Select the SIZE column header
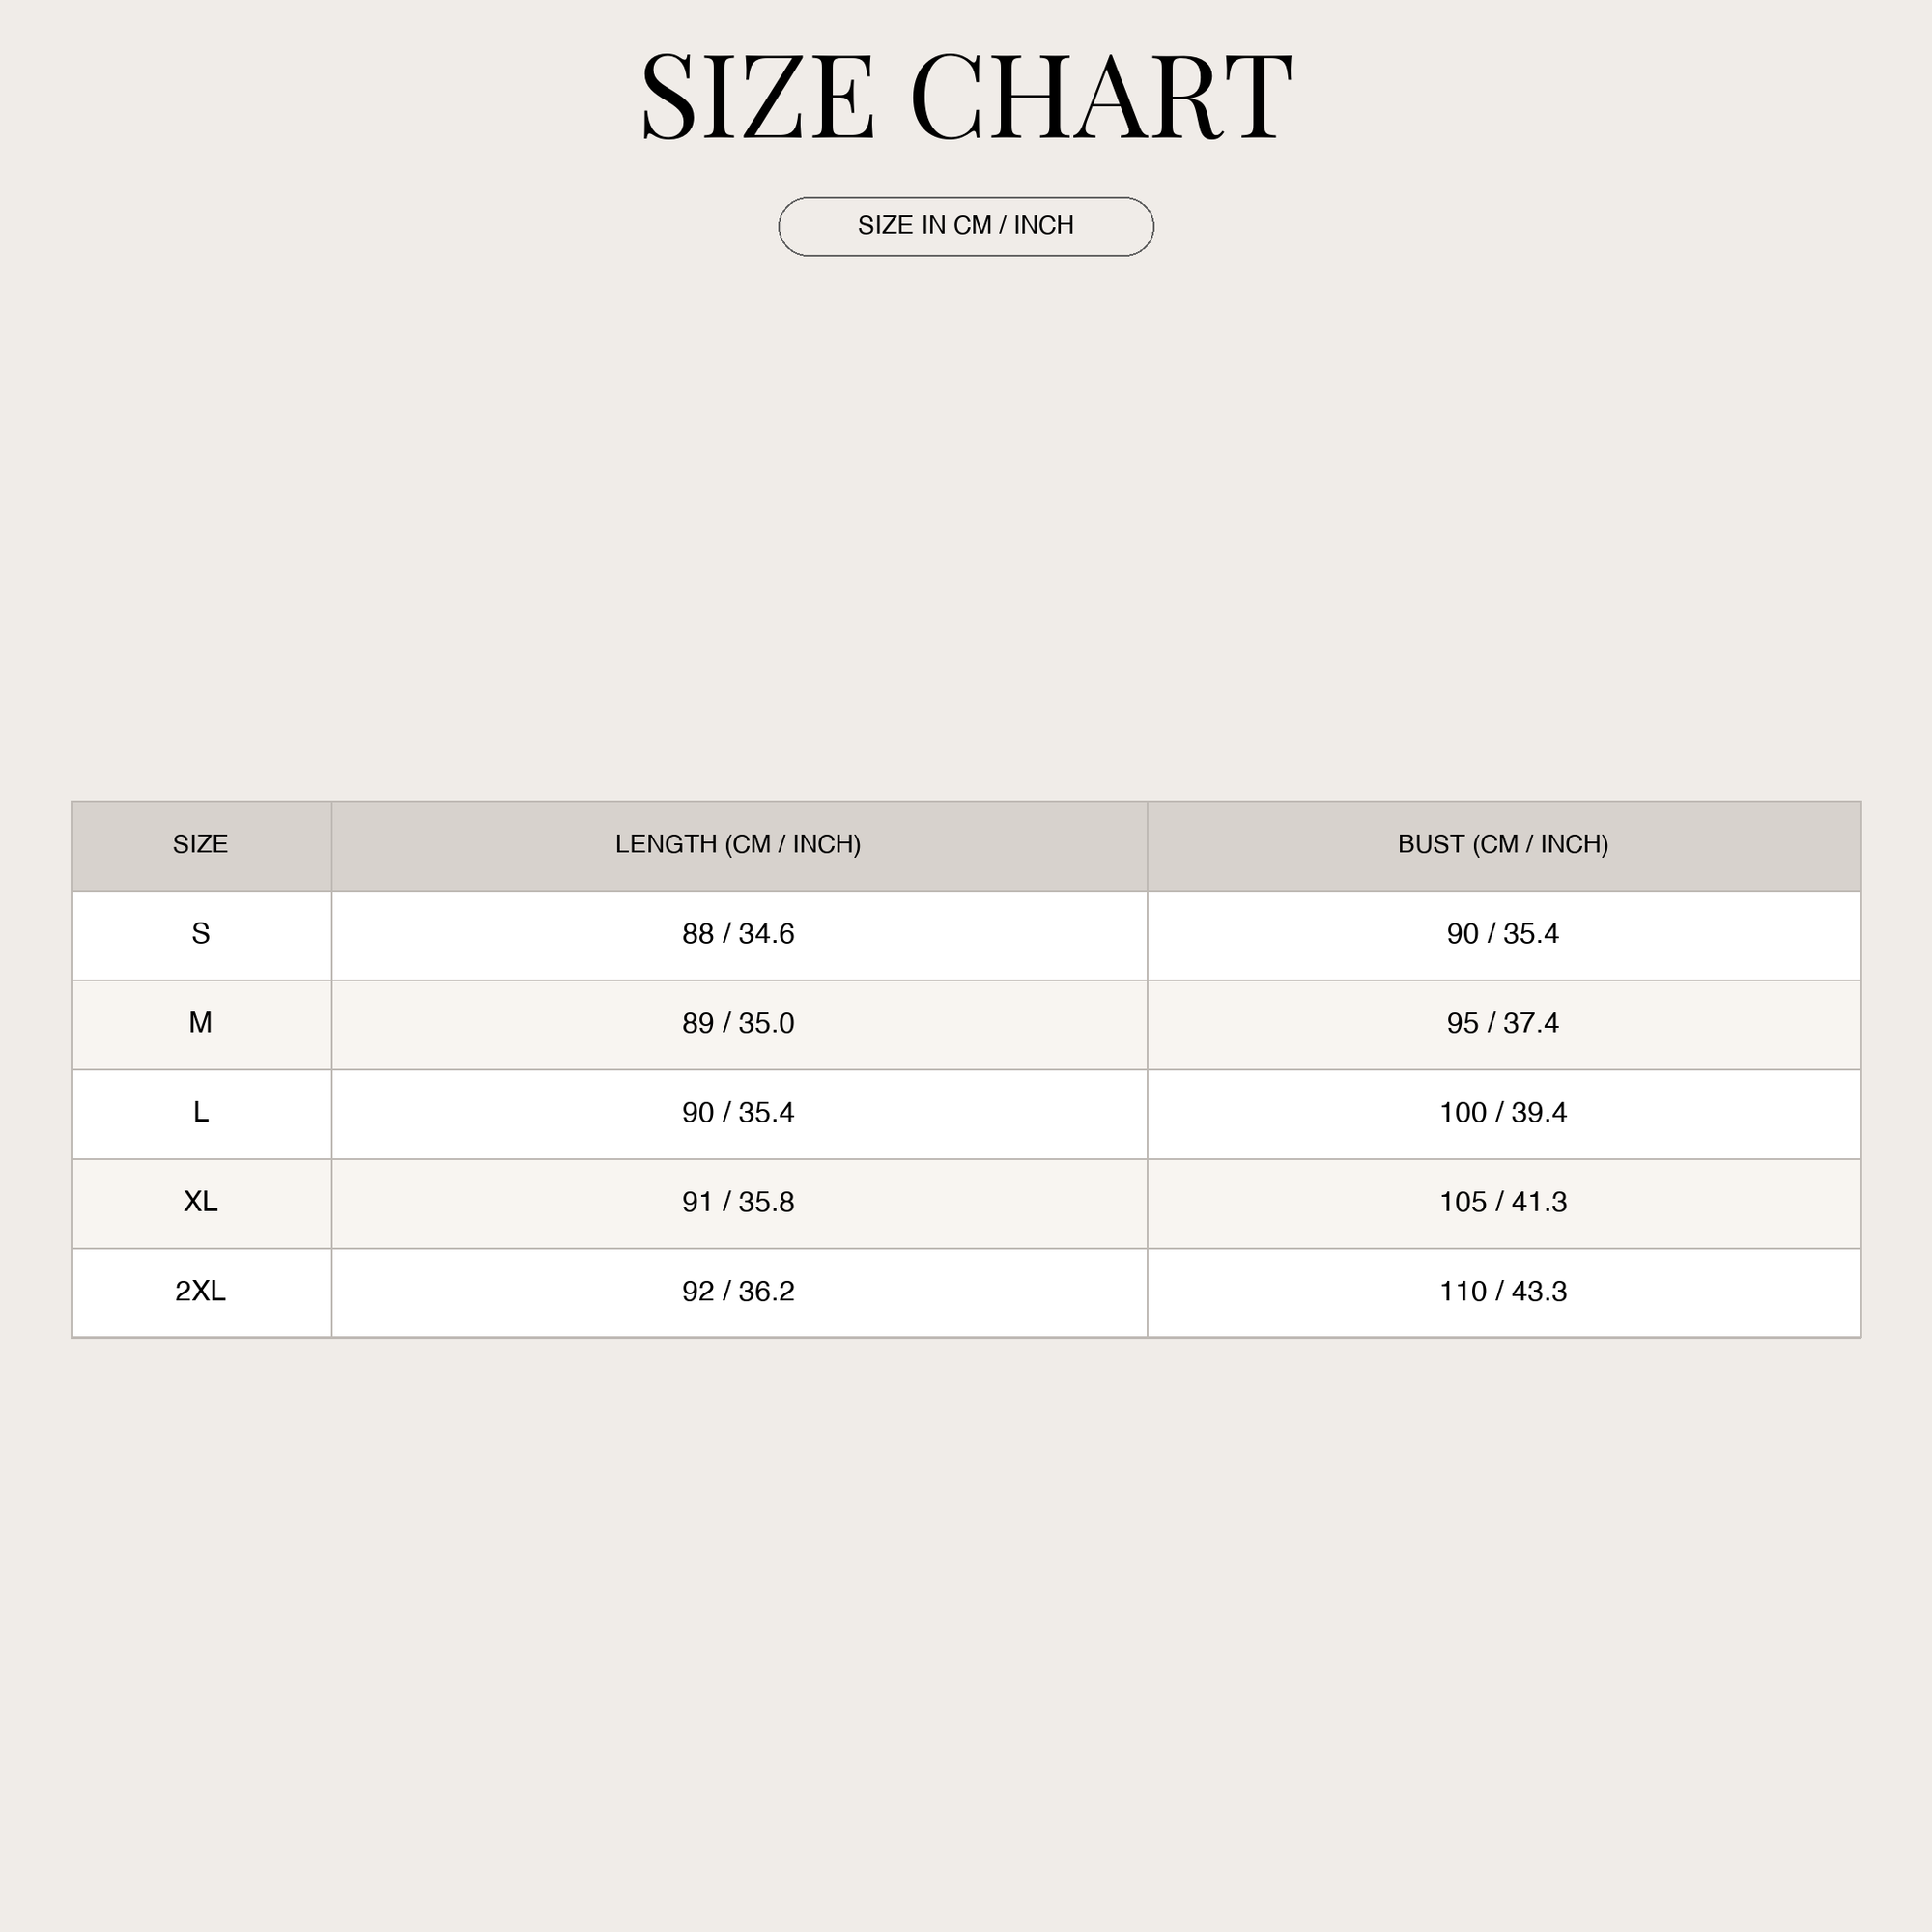 pyautogui.click(x=201, y=845)
